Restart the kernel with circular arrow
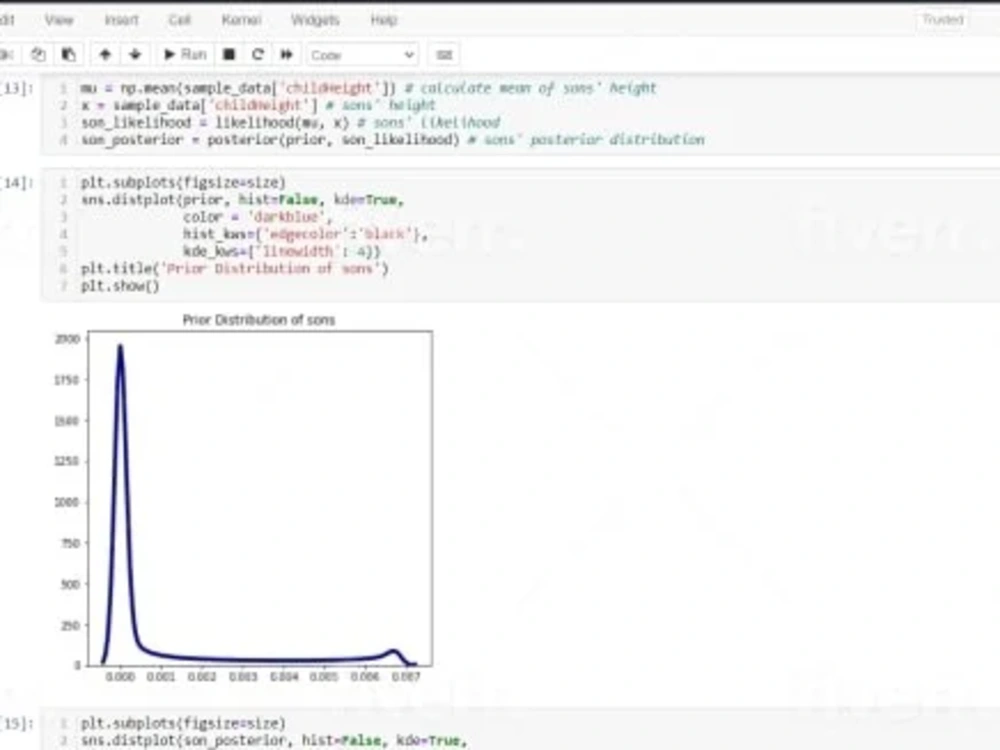The width and height of the screenshot is (1000, 750). pos(258,55)
